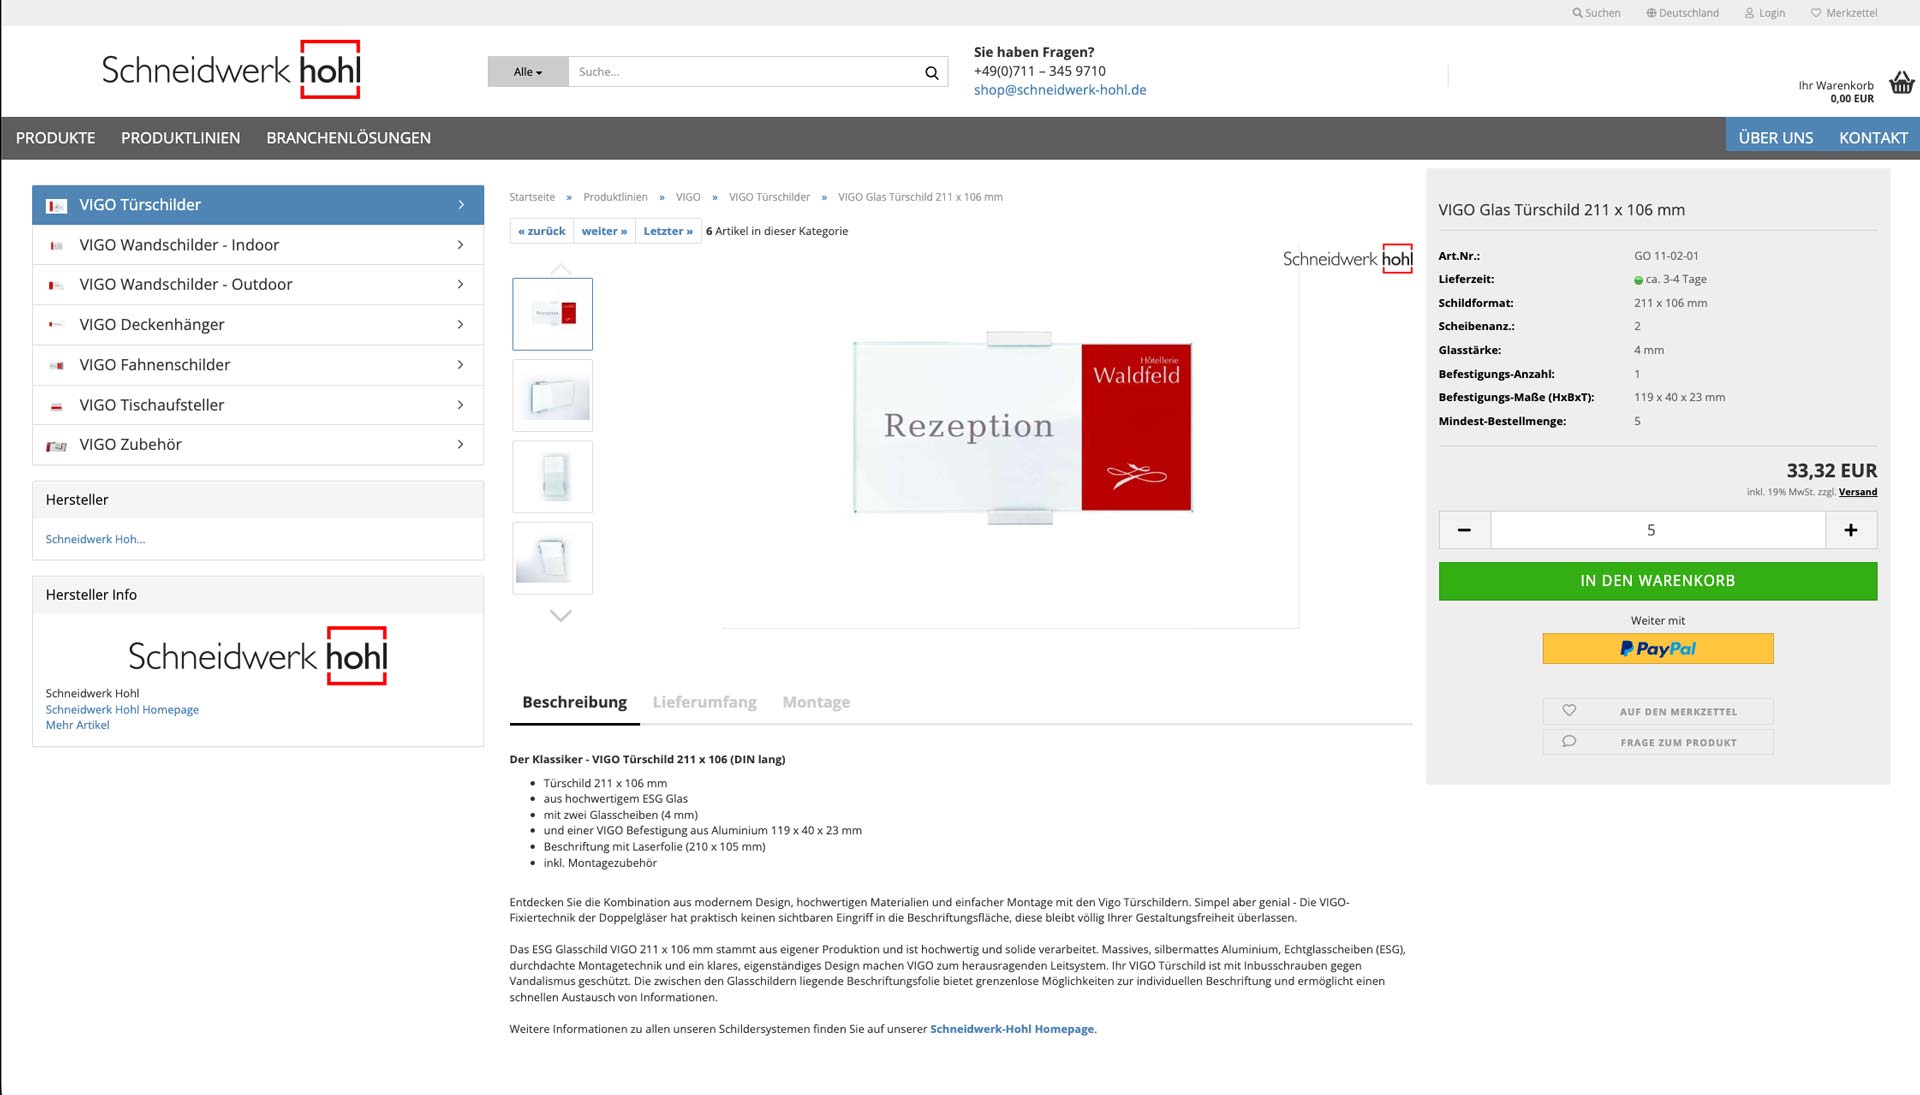1920x1095 pixels.
Task: Expand VIGO Wandschilder - Outdoor chevron
Action: coord(461,285)
